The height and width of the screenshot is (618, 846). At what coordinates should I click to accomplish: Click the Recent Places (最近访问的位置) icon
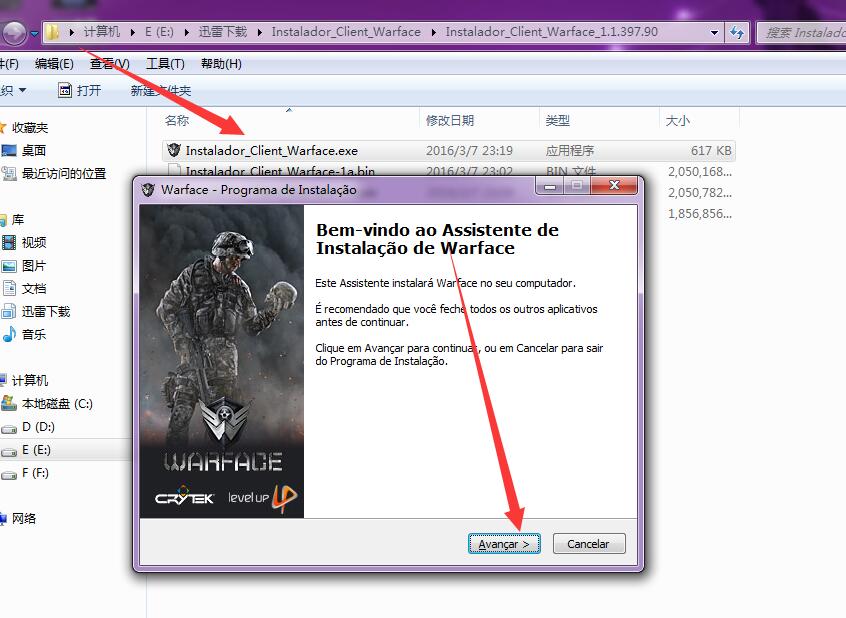pyautogui.click(x=9, y=173)
